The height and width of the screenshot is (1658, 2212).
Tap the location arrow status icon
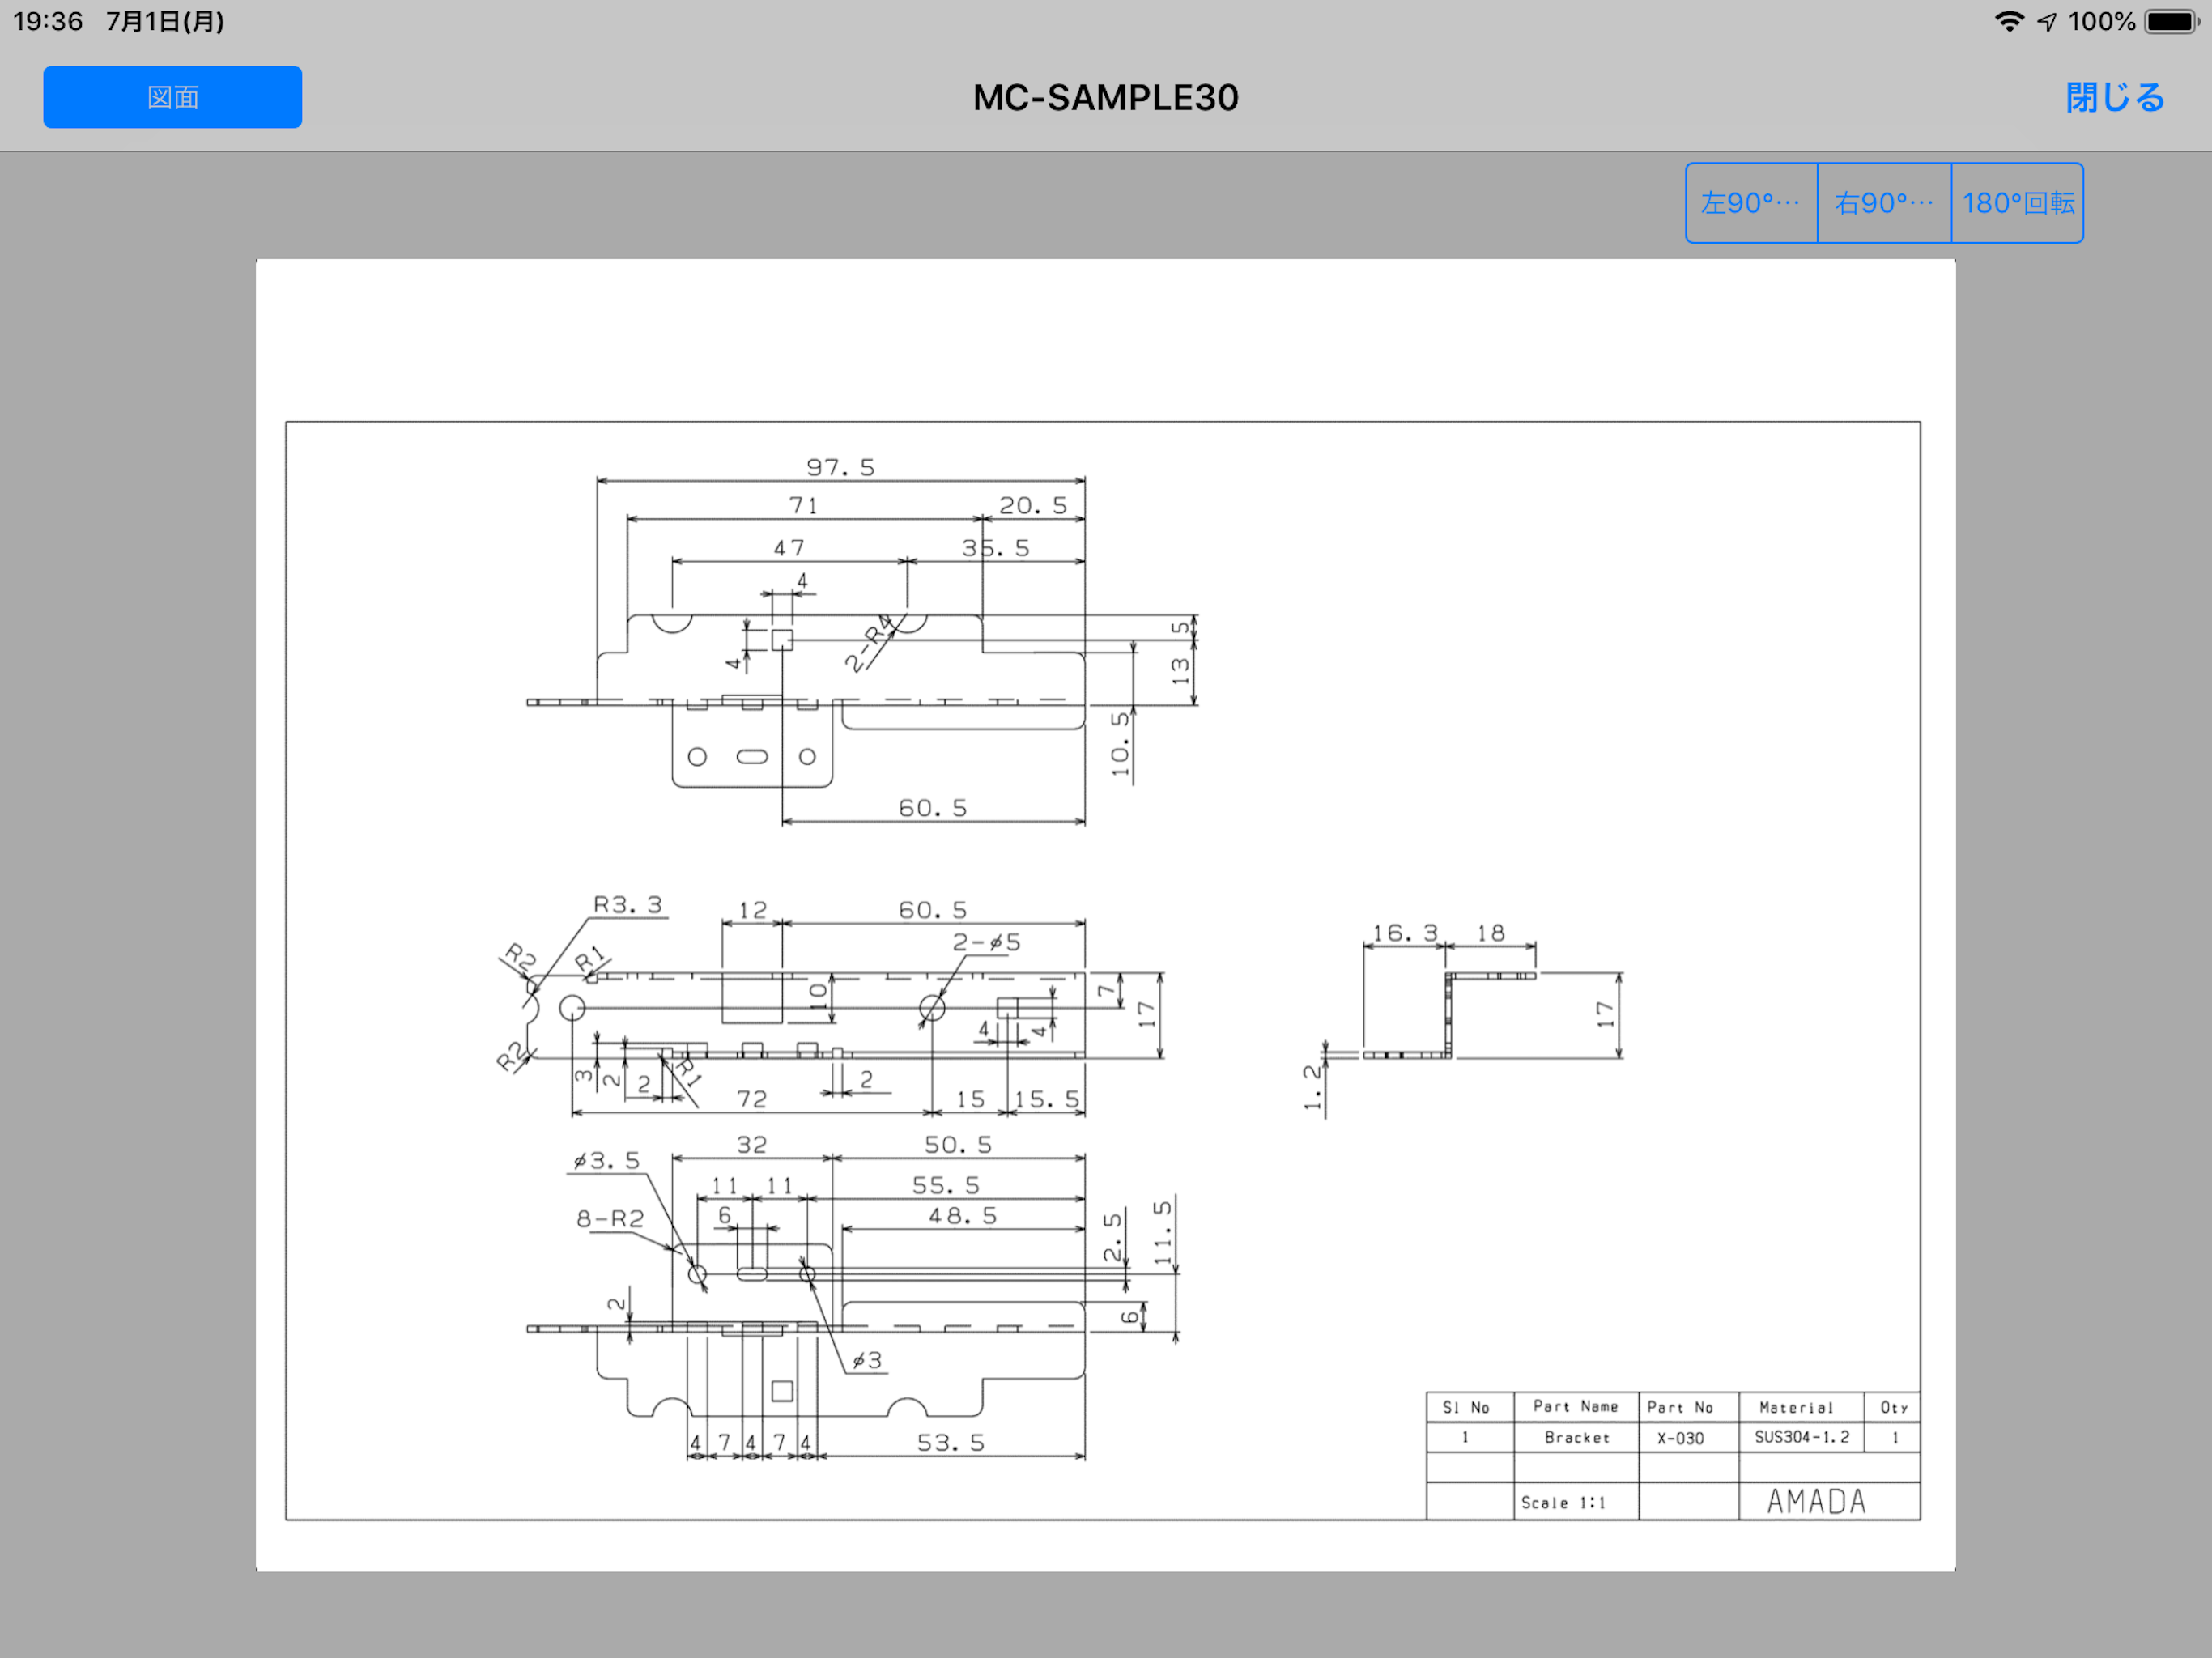(2047, 21)
